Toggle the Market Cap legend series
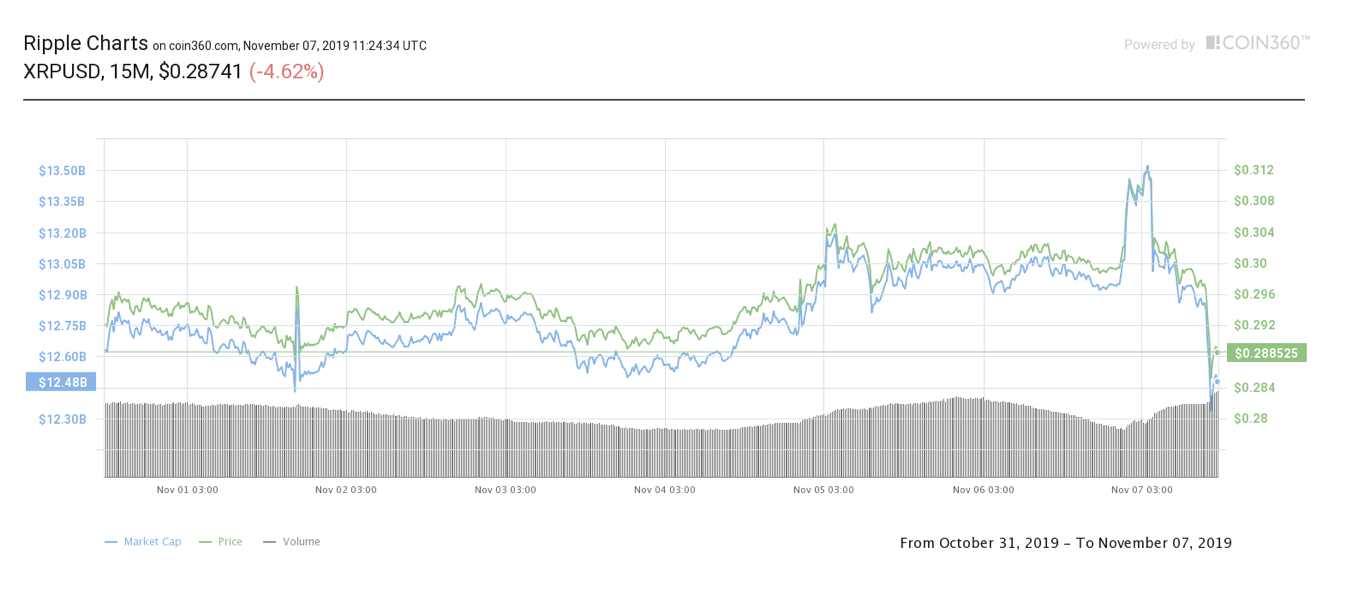 pyautogui.click(x=143, y=542)
